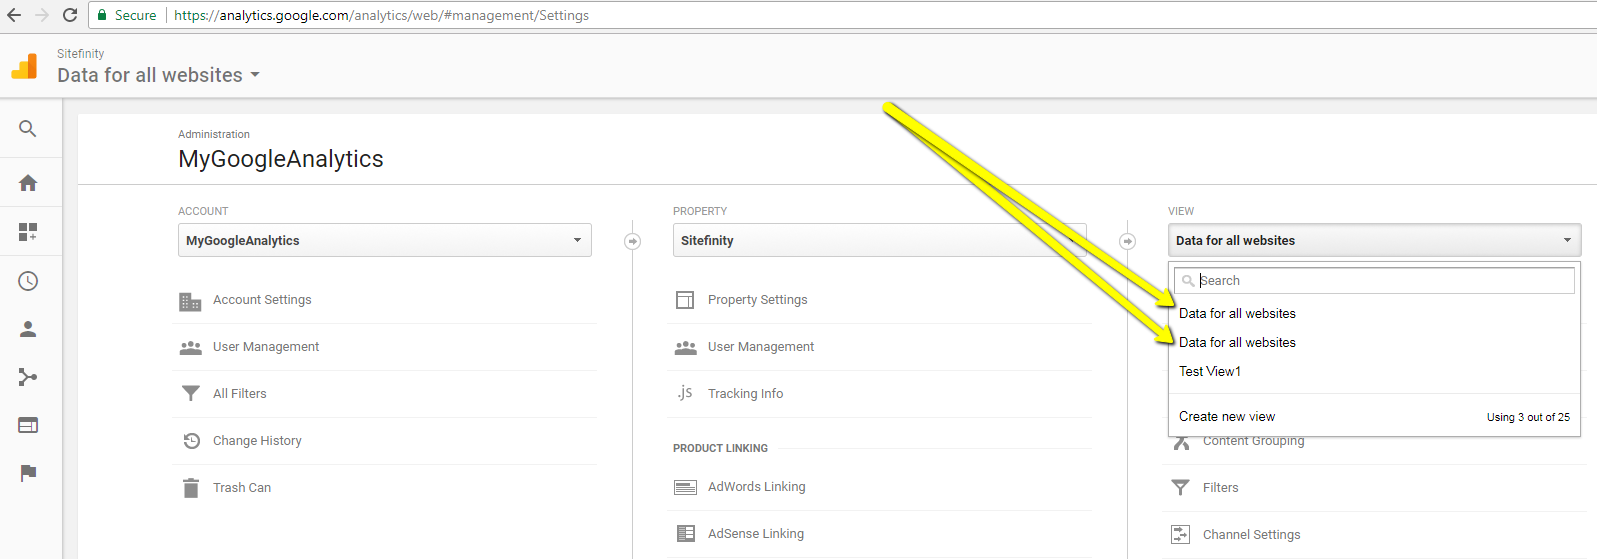Open Property Settings link
The width and height of the screenshot is (1597, 559).
point(757,300)
